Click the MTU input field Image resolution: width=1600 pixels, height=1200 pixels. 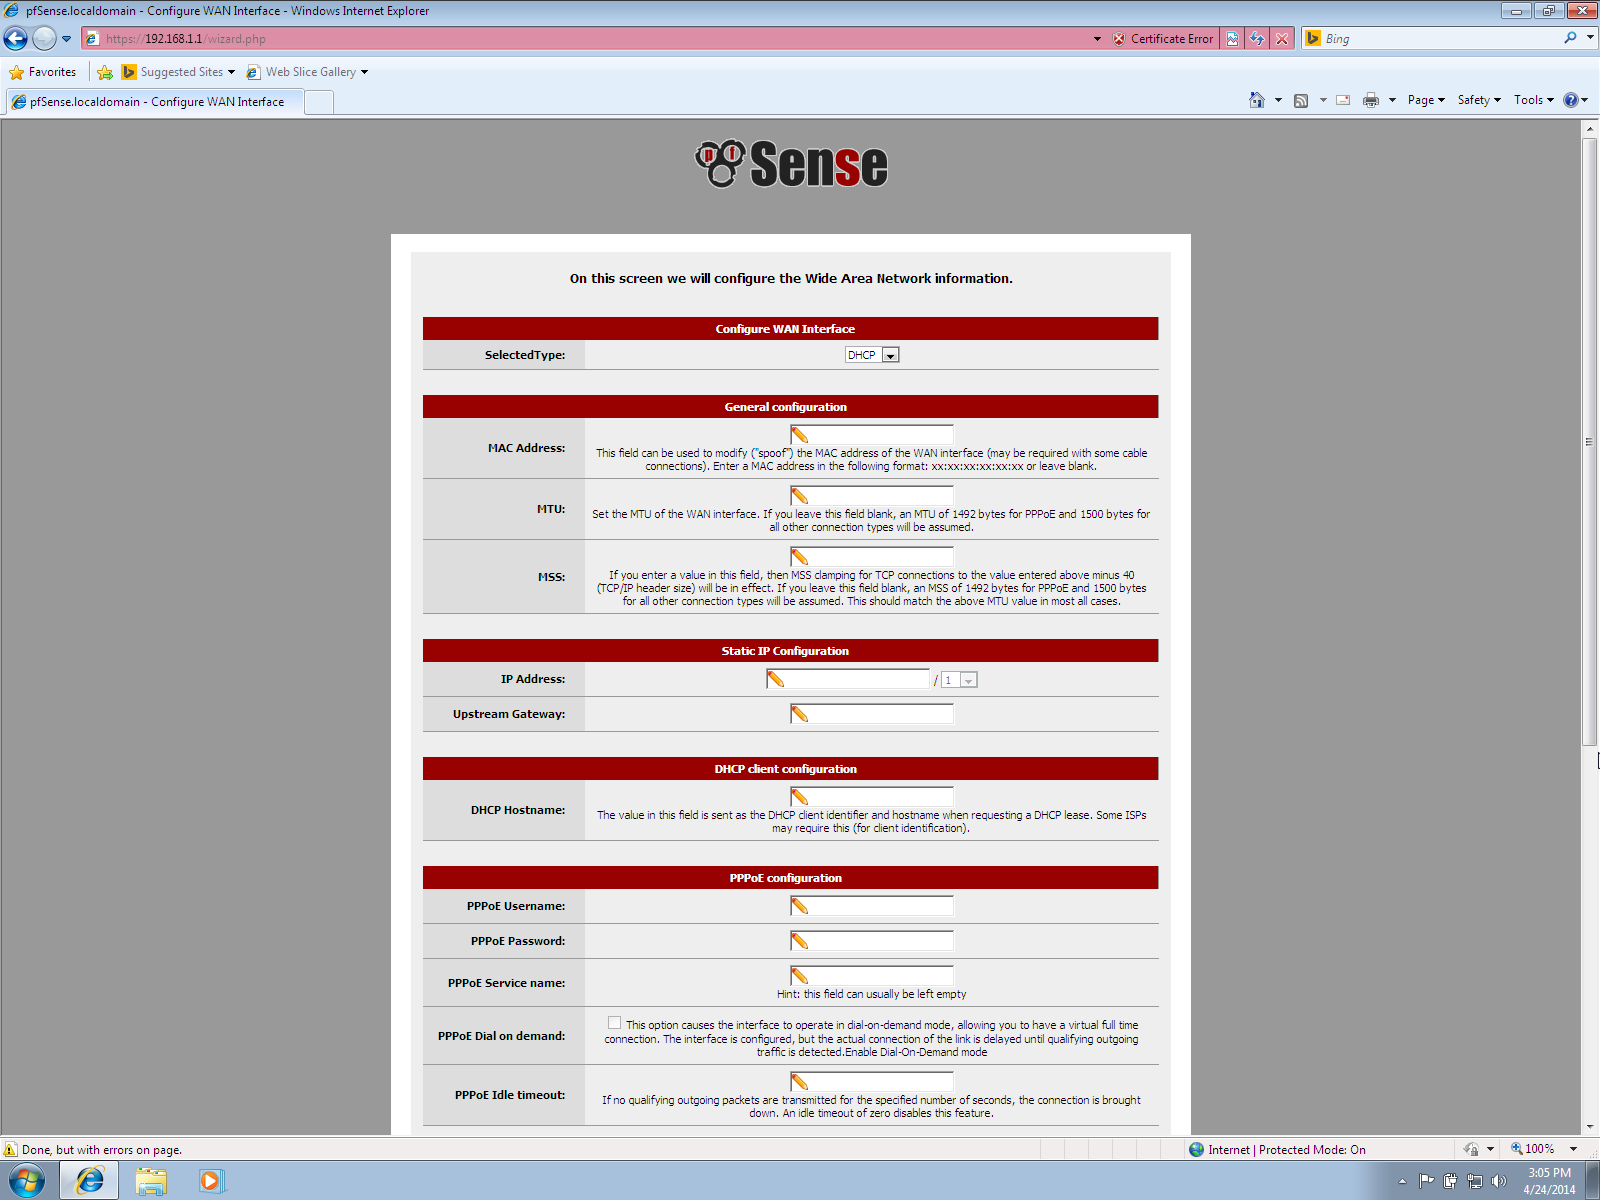pos(872,496)
